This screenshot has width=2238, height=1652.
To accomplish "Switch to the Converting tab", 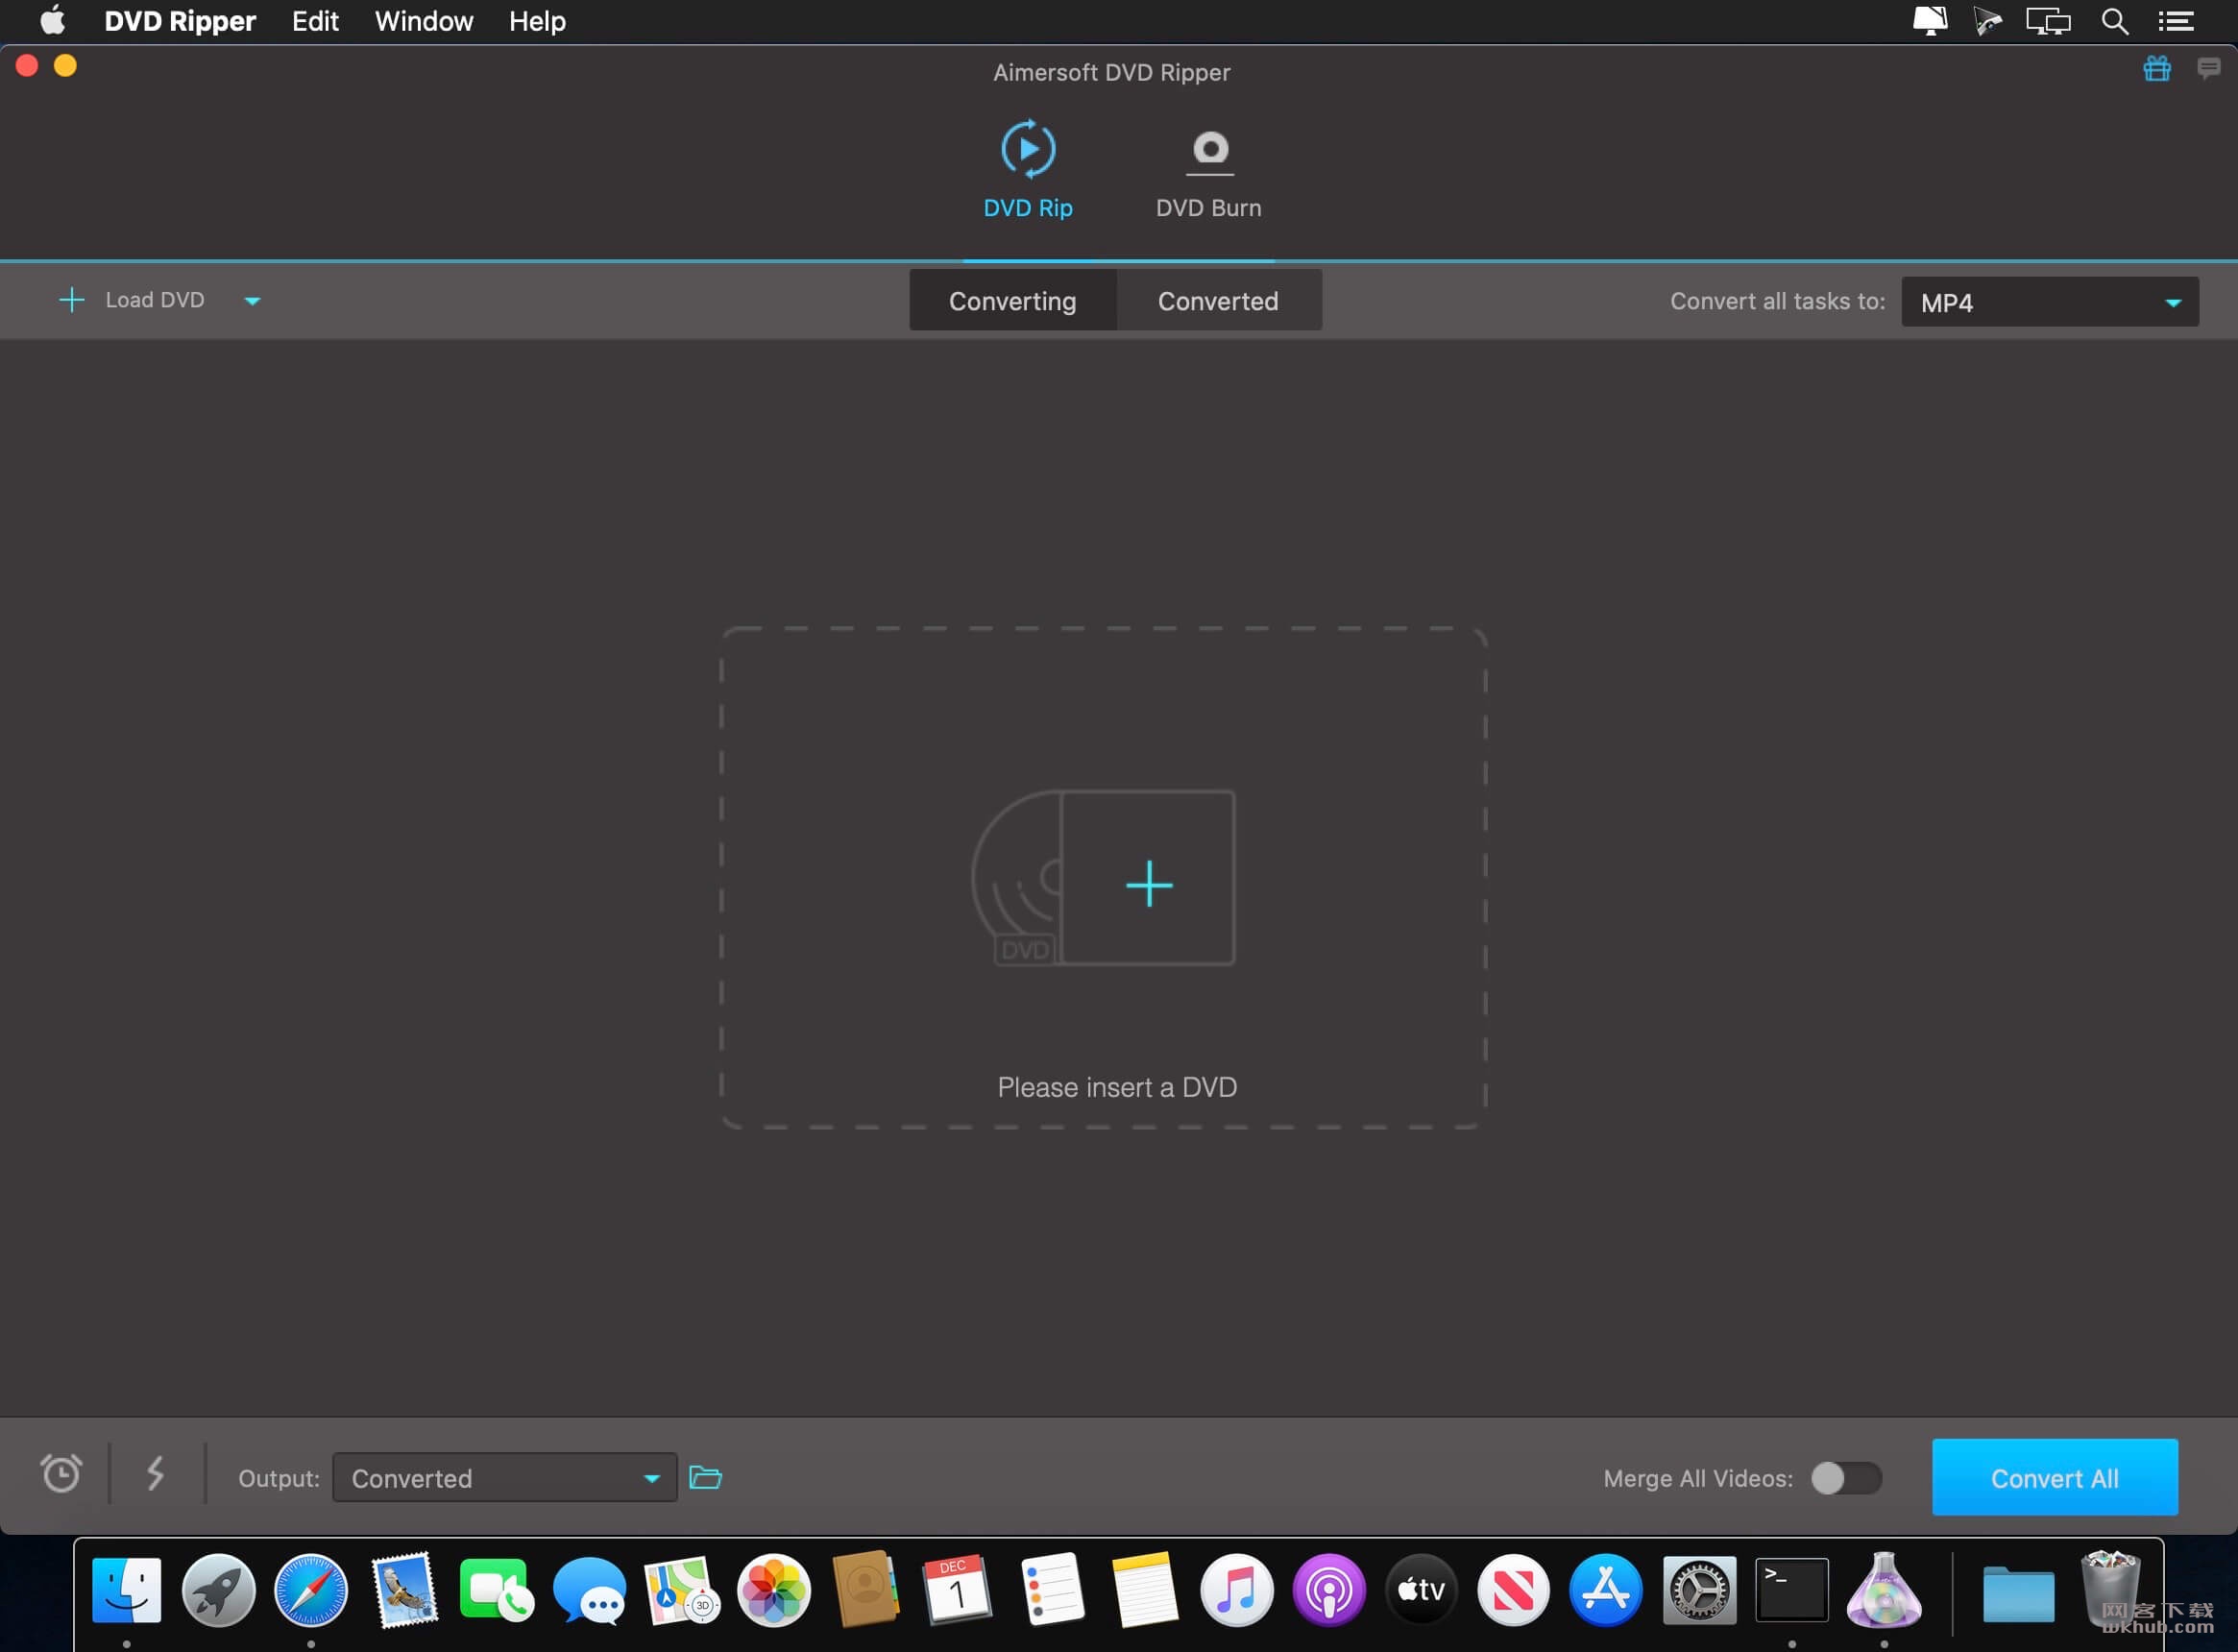I will click(x=1013, y=301).
